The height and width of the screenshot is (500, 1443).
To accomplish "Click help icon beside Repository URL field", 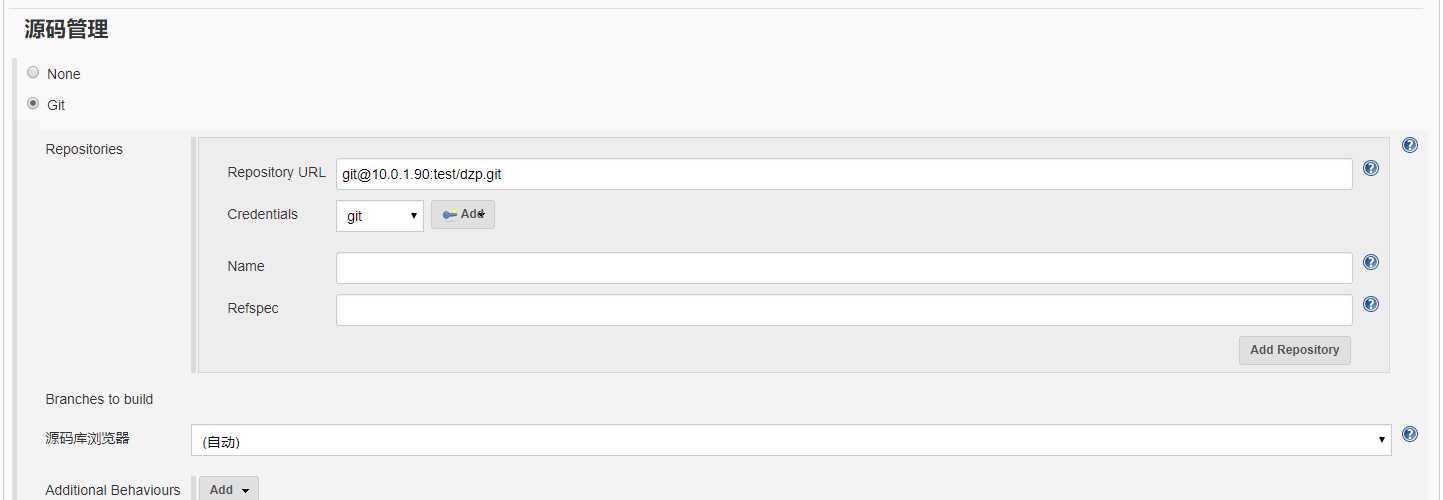I will click(x=1371, y=168).
